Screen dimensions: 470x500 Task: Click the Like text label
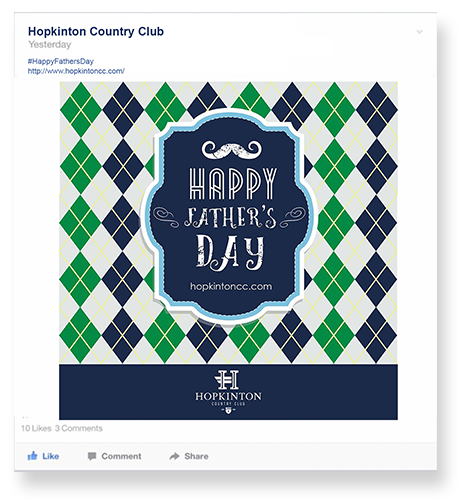coord(51,456)
